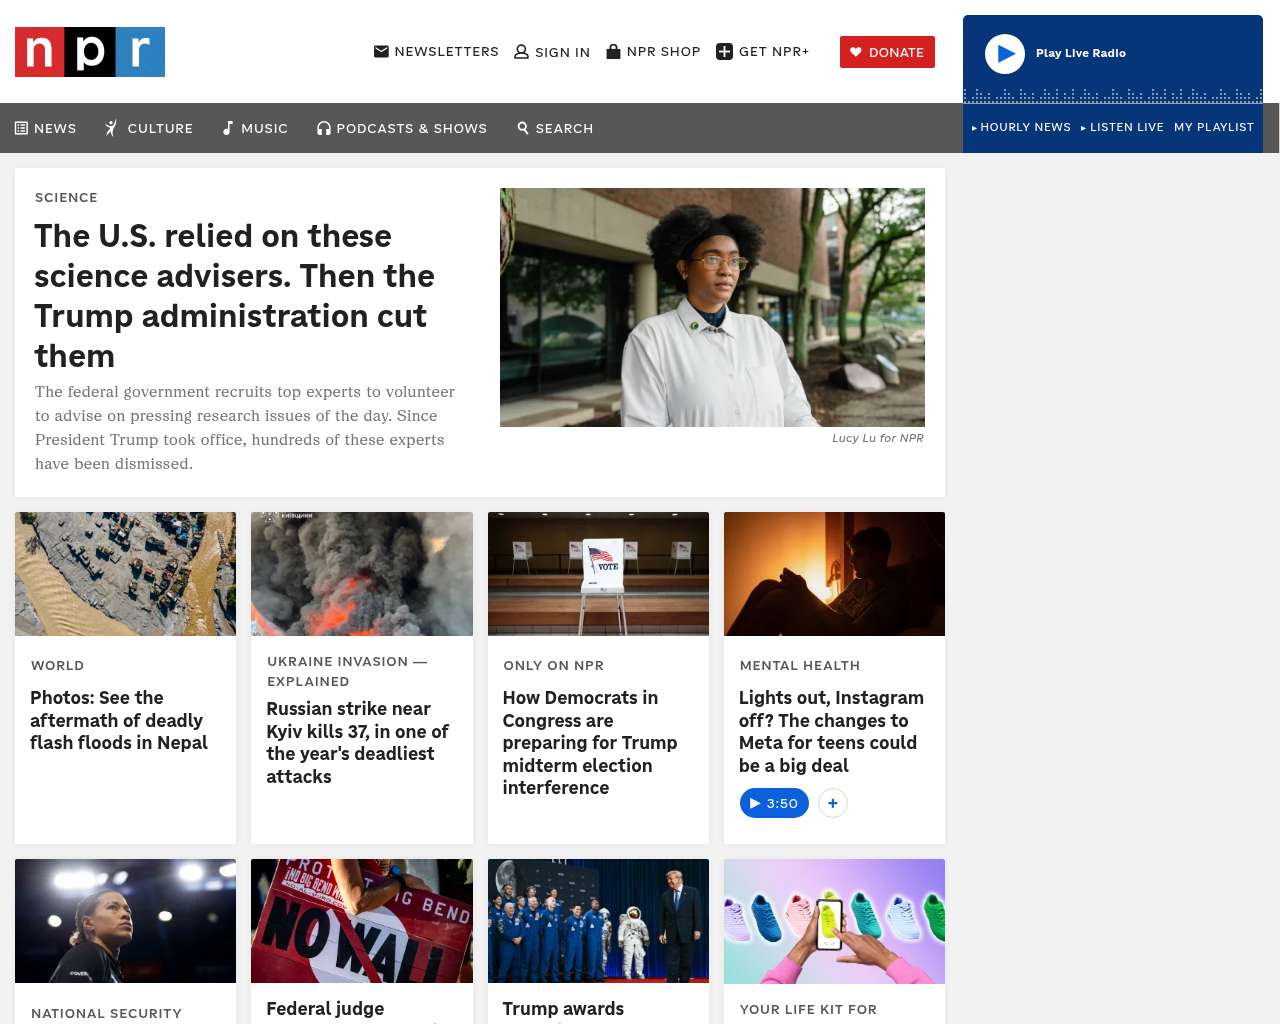Click the "Lucy Lu for NPR" photo credit
This screenshot has height=1024, width=1280.
tap(878, 438)
